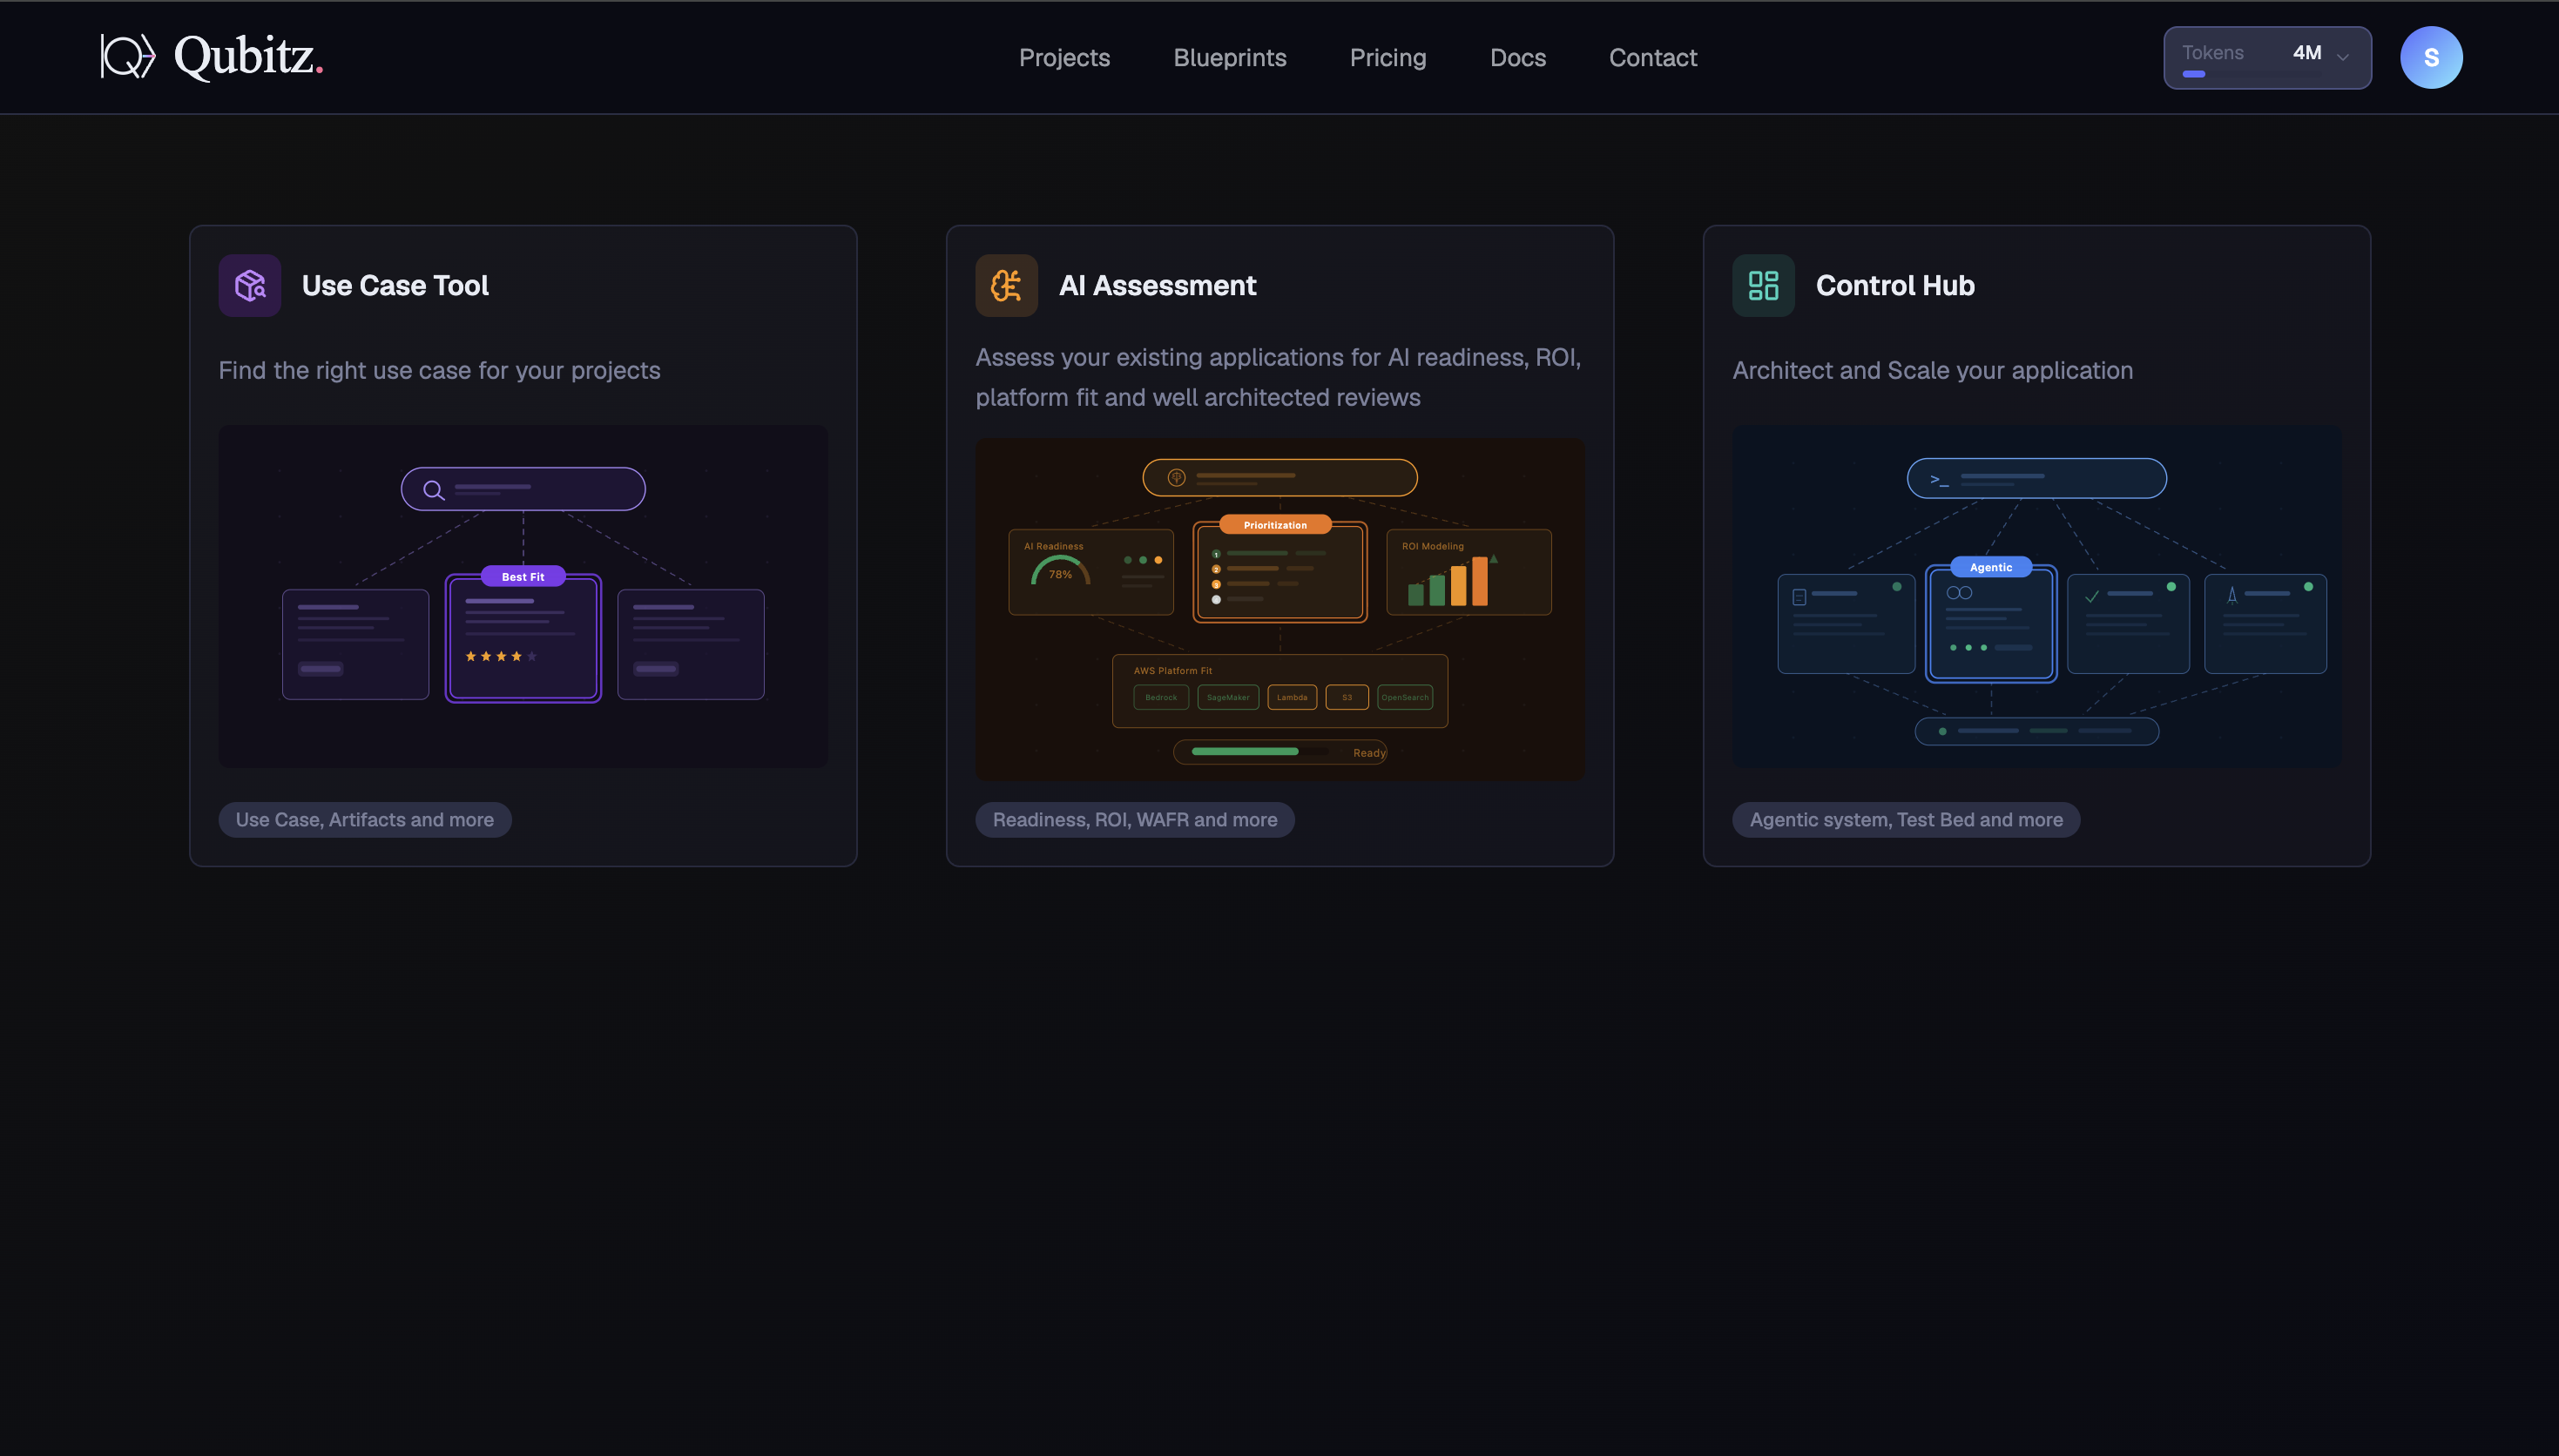This screenshot has height=1456, width=2559.
Task: Click the S3 chip
Action: (1346, 697)
